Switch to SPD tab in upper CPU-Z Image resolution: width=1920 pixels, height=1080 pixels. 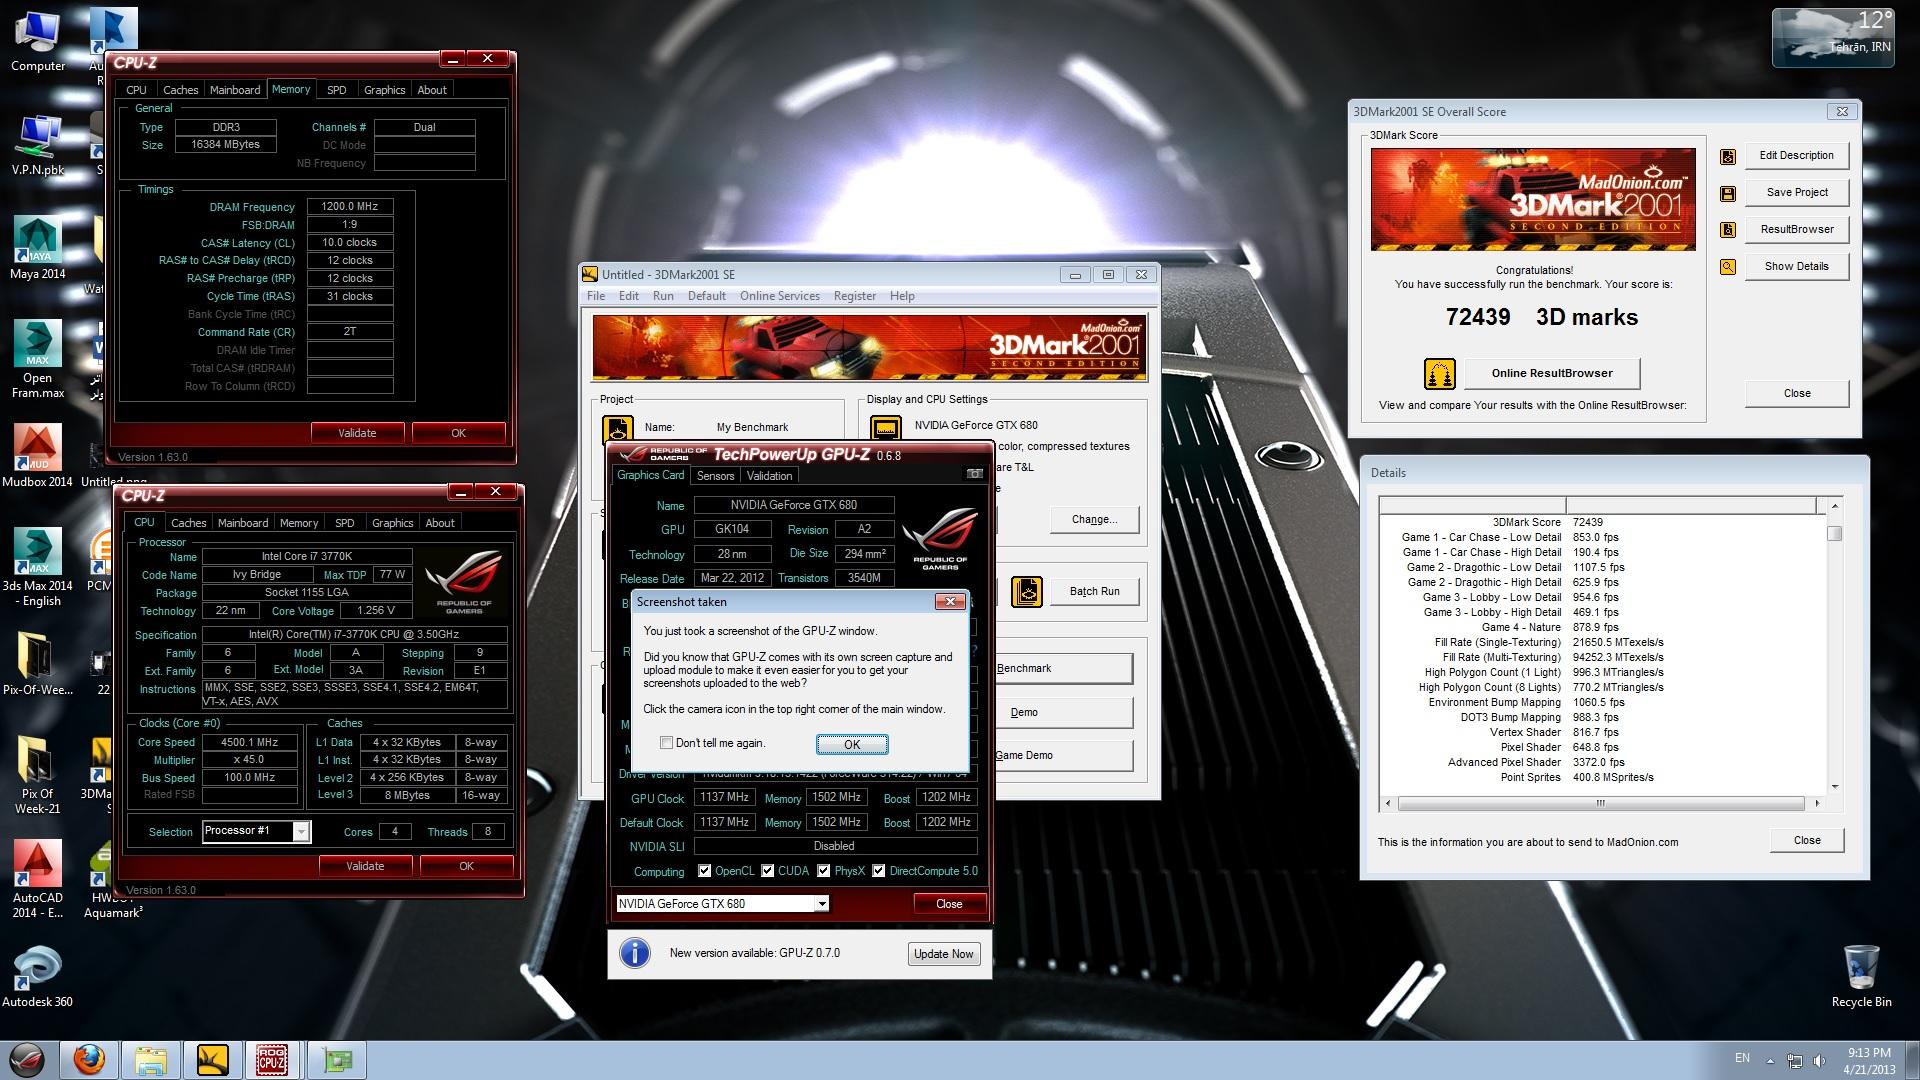pos(337,90)
